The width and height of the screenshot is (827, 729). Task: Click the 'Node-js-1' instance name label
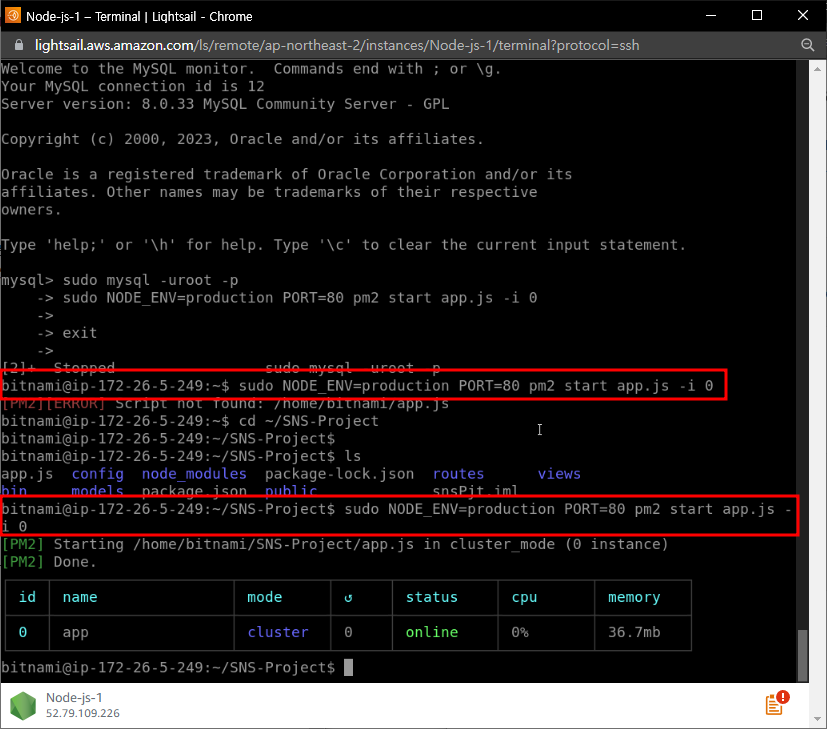[x=74, y=697]
